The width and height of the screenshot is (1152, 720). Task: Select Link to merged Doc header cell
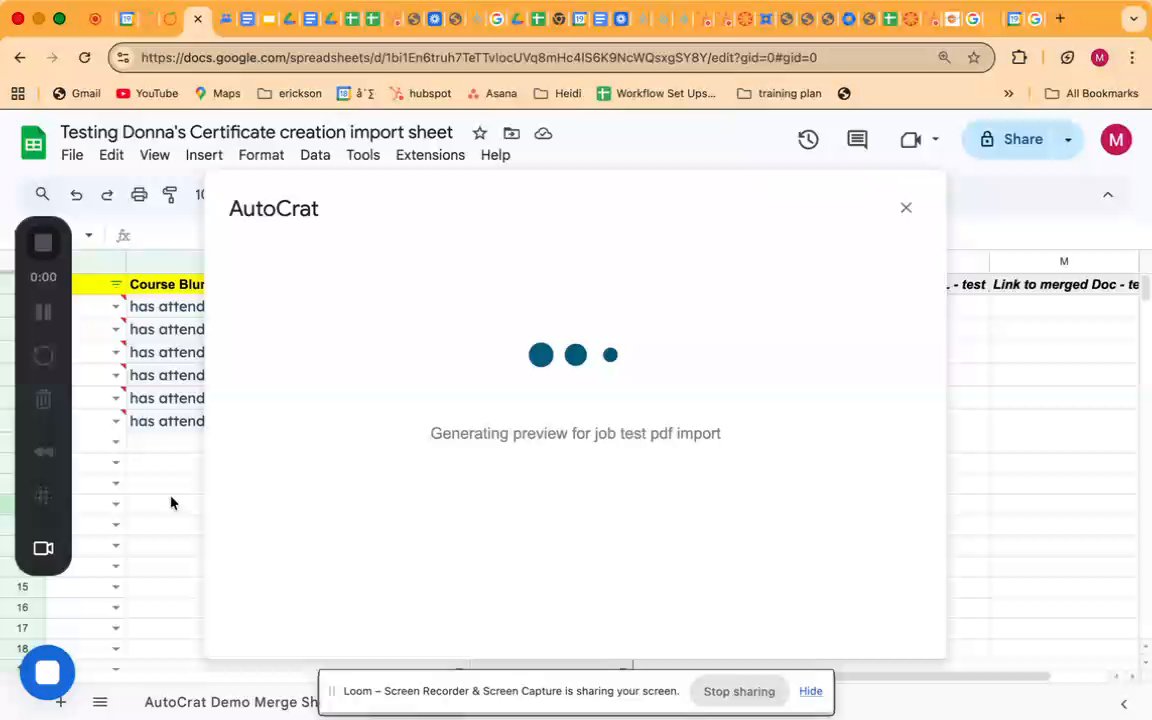tap(1064, 284)
